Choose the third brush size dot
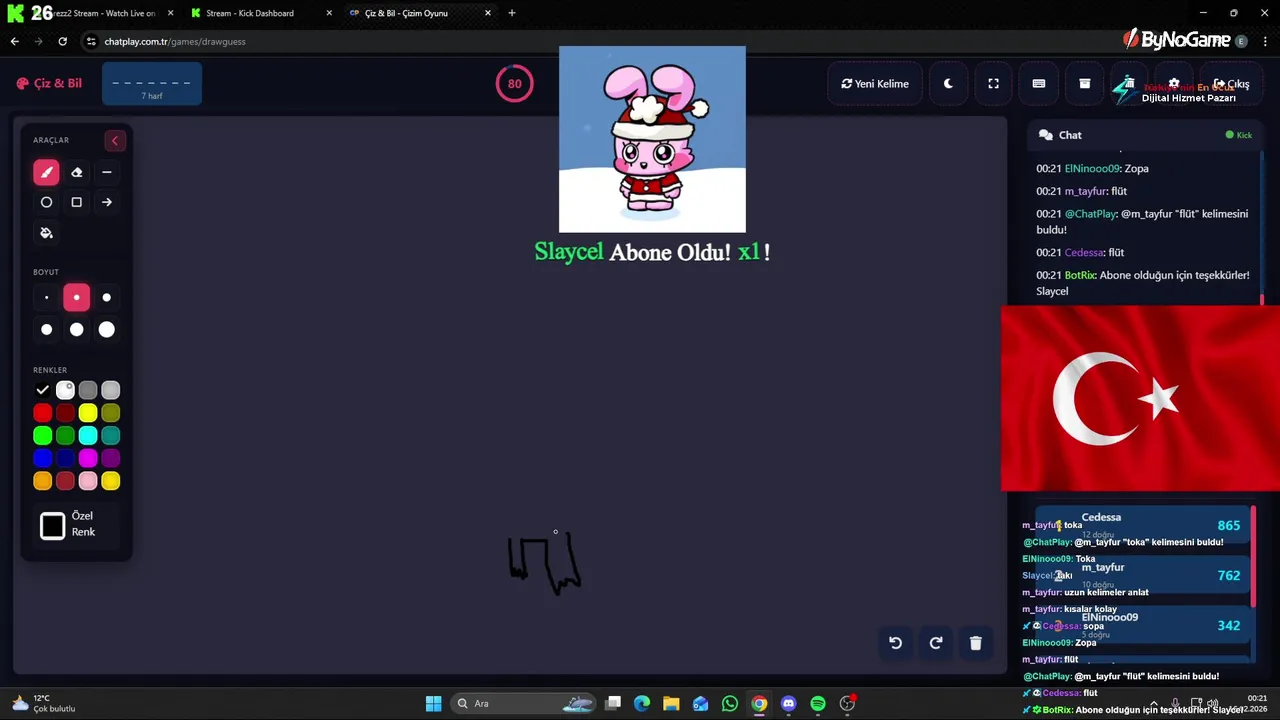 coord(106,297)
